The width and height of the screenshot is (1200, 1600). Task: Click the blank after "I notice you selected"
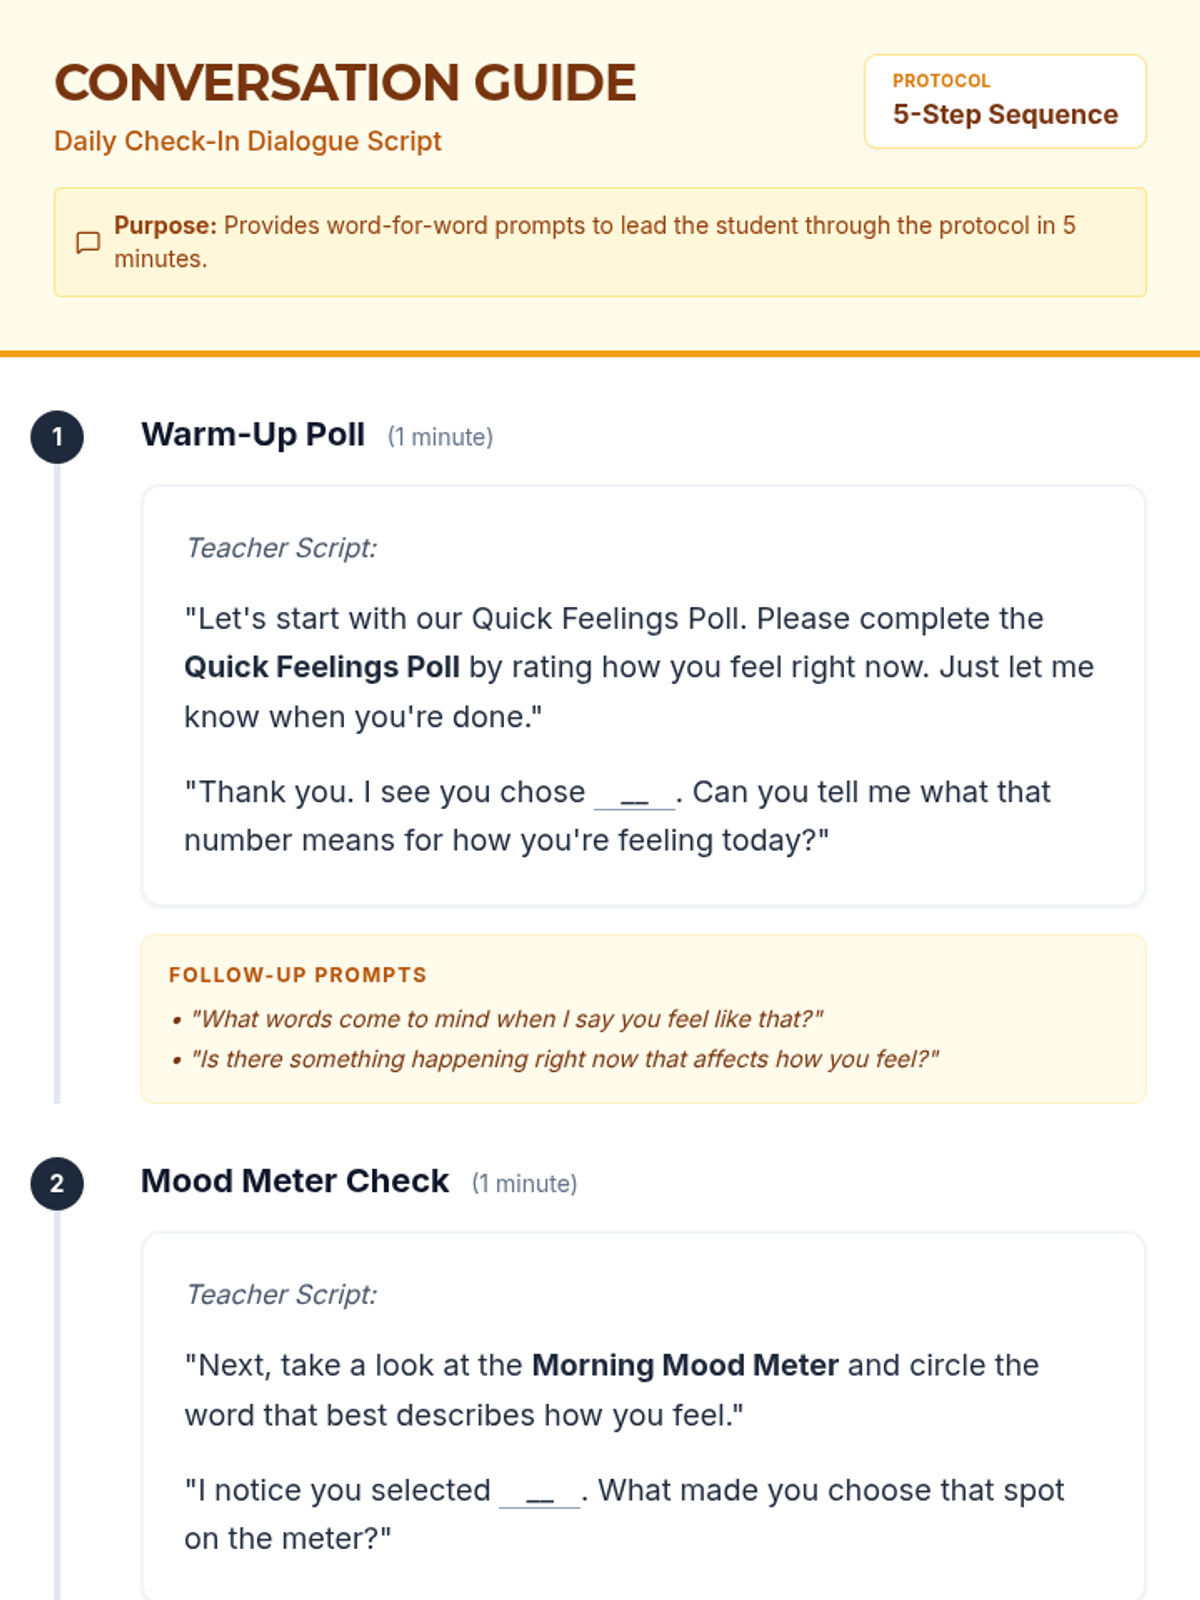coord(540,1493)
